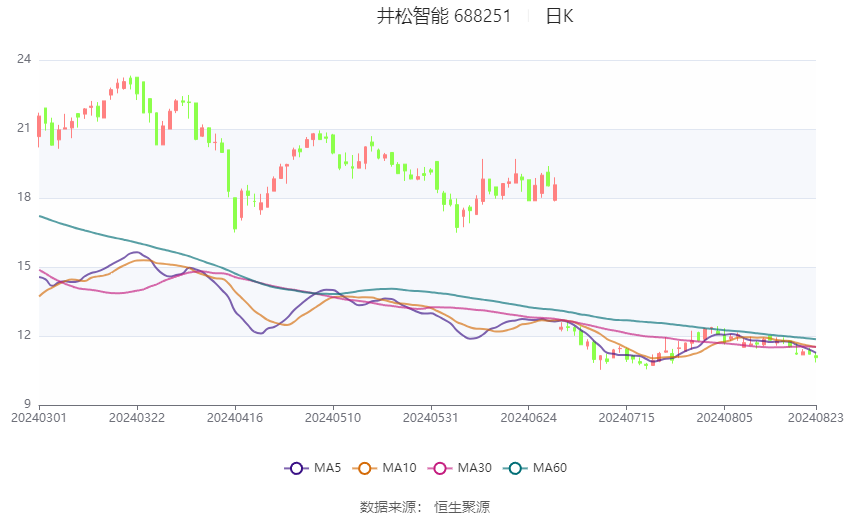
Task: Click the 20240510 x-axis date label
Action: [x=333, y=418]
